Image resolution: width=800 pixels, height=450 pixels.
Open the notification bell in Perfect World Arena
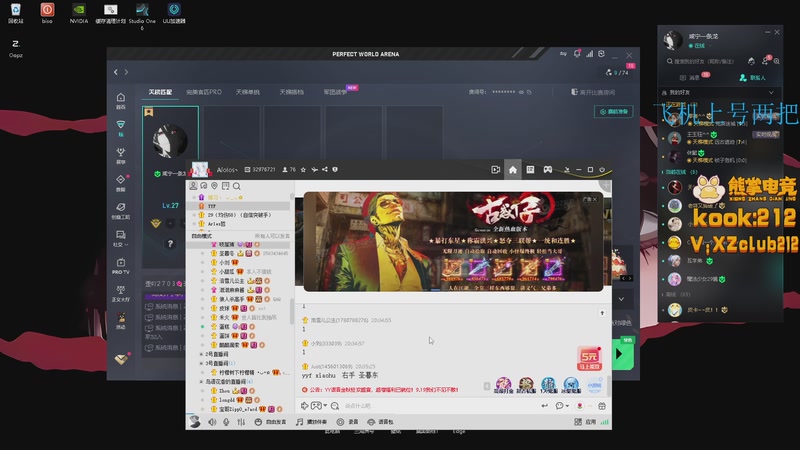click(x=577, y=54)
